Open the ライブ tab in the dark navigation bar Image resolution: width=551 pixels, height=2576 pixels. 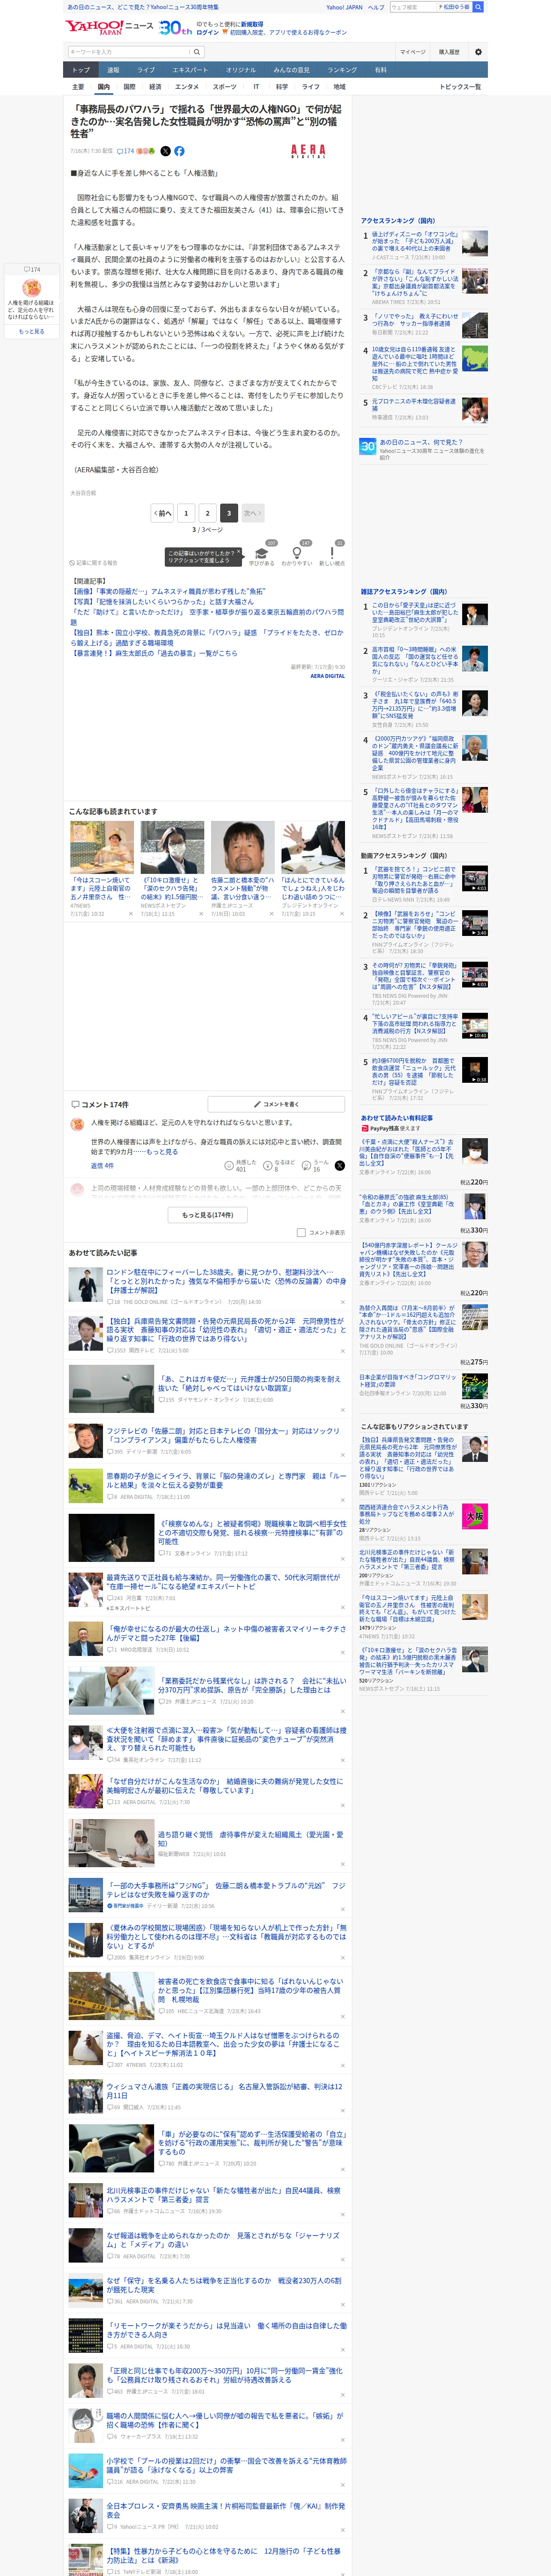click(x=146, y=70)
